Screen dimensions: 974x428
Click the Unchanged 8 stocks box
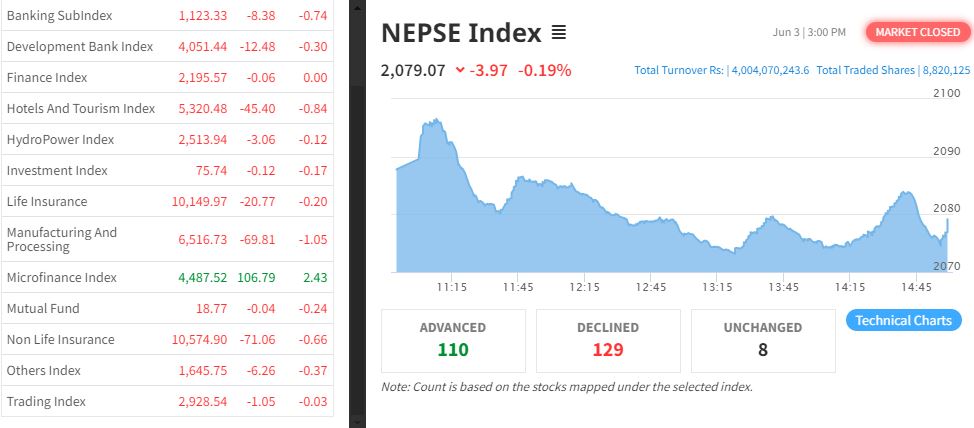tap(763, 340)
